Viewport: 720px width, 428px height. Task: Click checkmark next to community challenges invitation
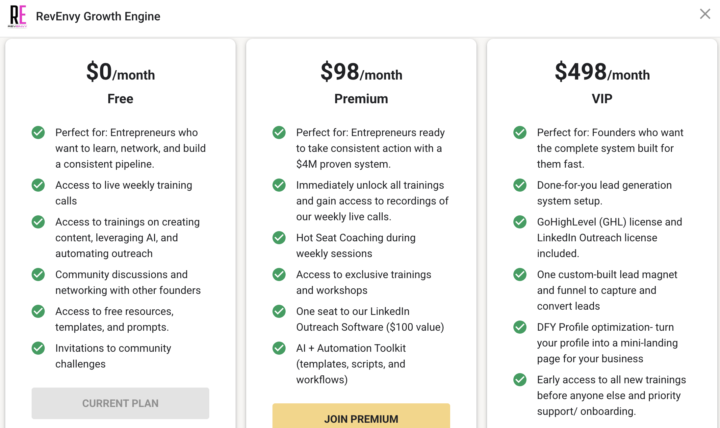pyautogui.click(x=38, y=348)
